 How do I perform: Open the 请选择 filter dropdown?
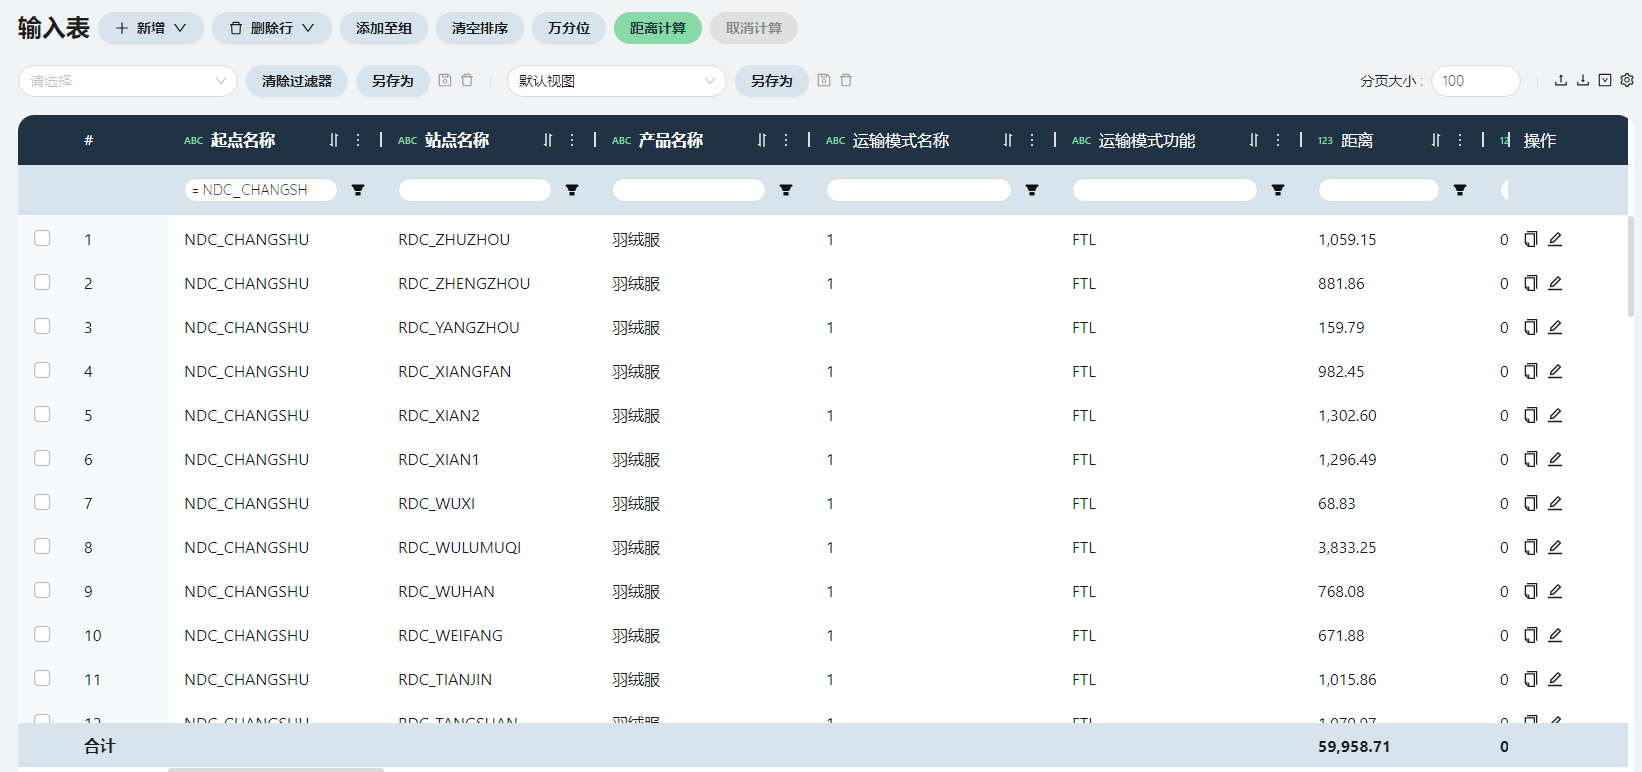point(128,81)
